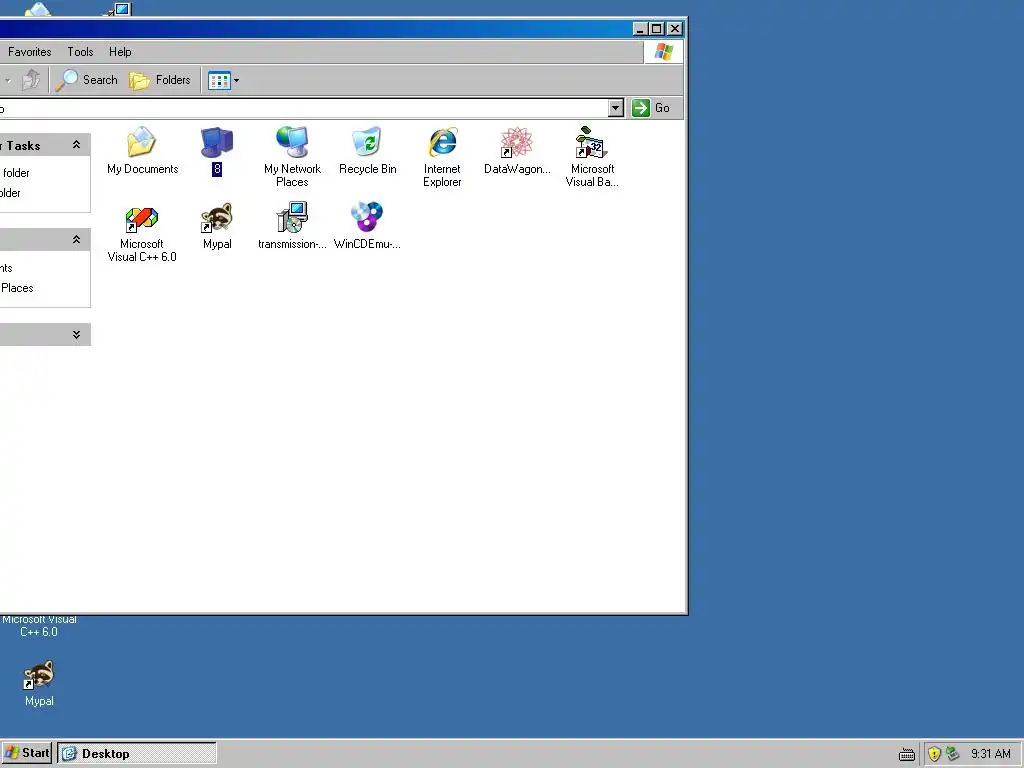Open the Favorites menu
Viewport: 1024px width, 768px height.
coord(29,52)
